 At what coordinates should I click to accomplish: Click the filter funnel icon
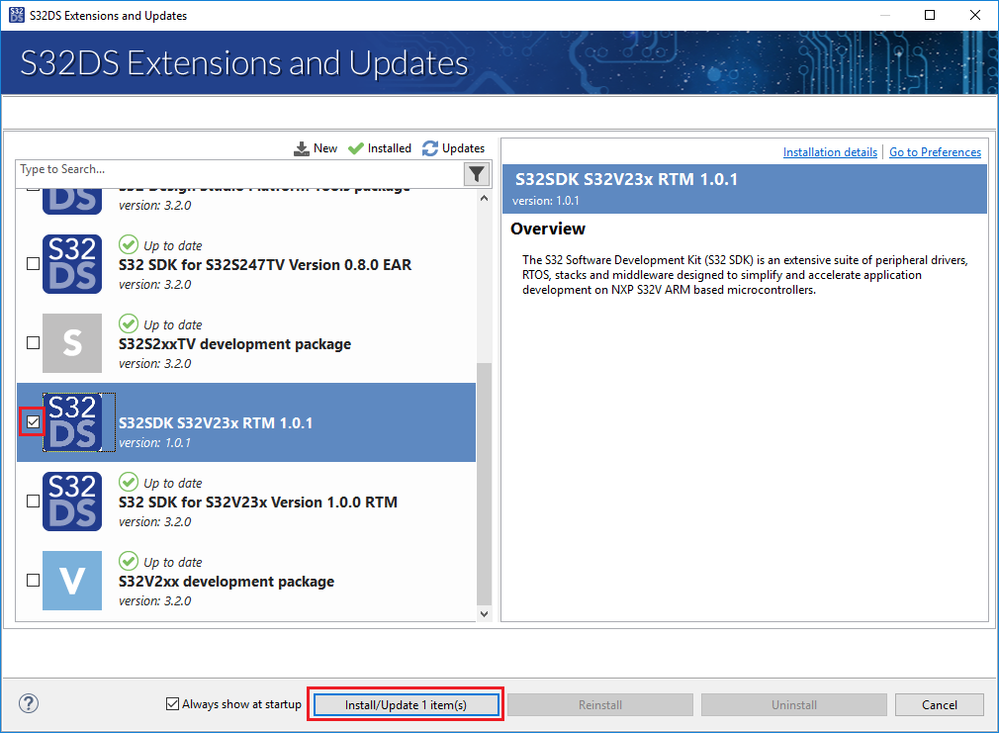[x=476, y=173]
